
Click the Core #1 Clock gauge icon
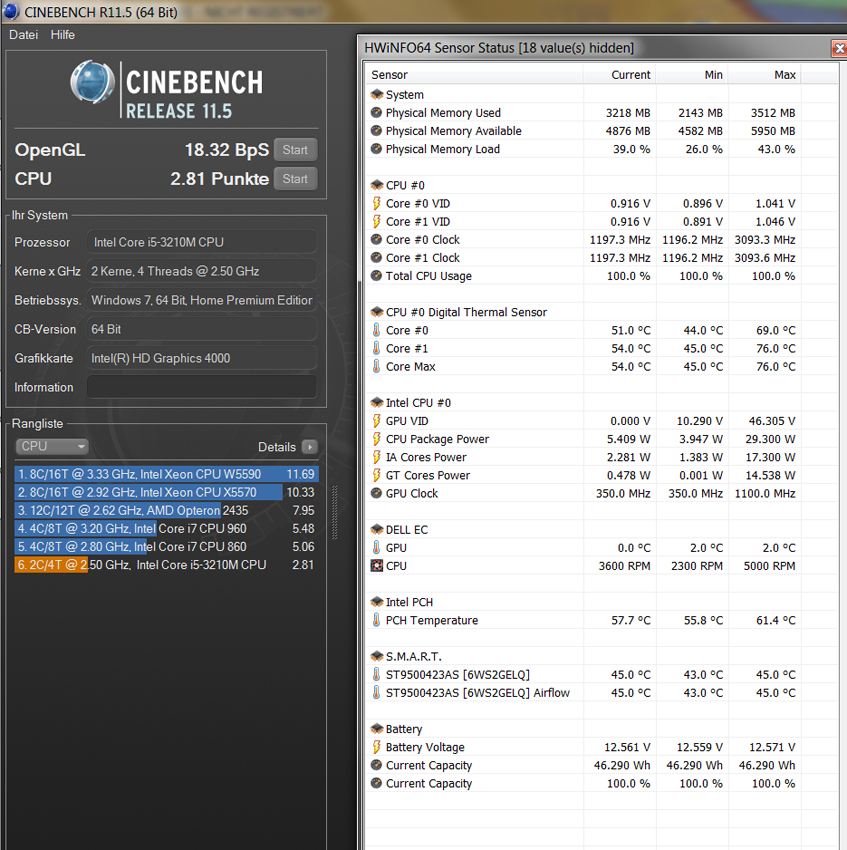tap(376, 257)
